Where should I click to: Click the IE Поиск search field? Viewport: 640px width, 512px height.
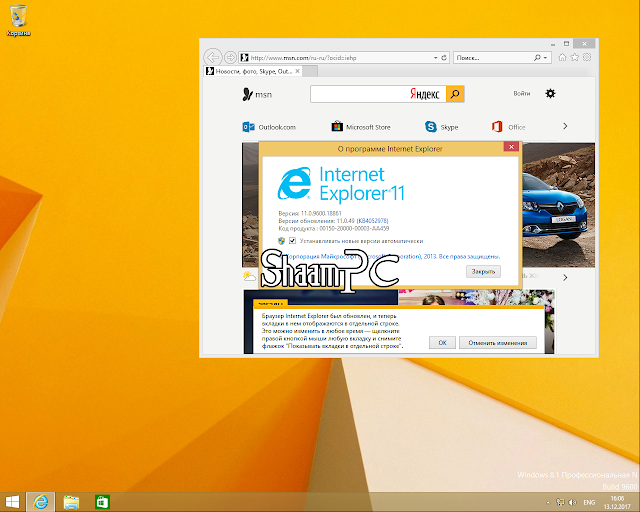click(493, 58)
